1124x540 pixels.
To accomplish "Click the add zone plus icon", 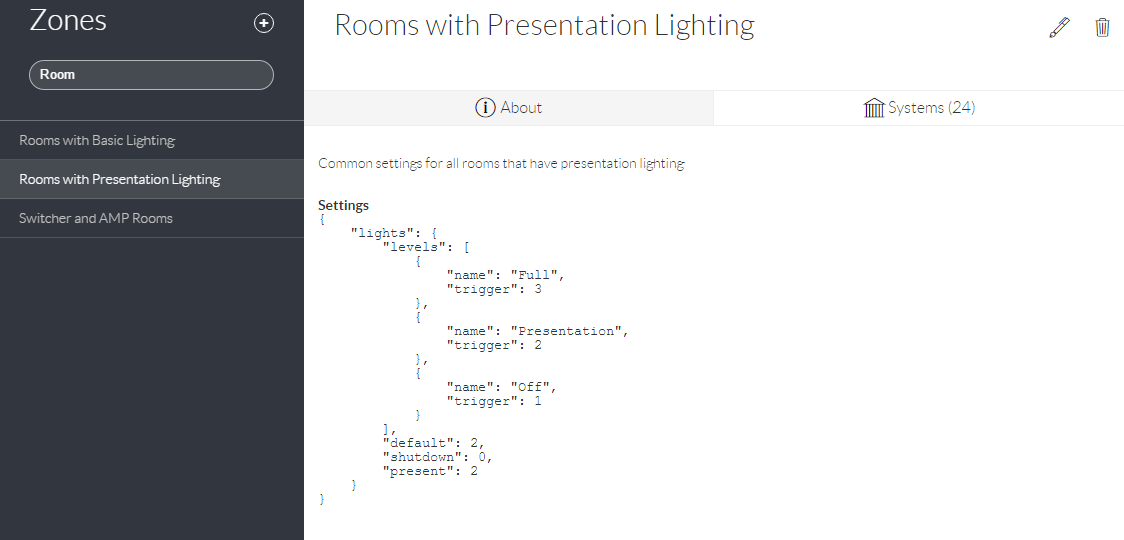I will pos(264,24).
